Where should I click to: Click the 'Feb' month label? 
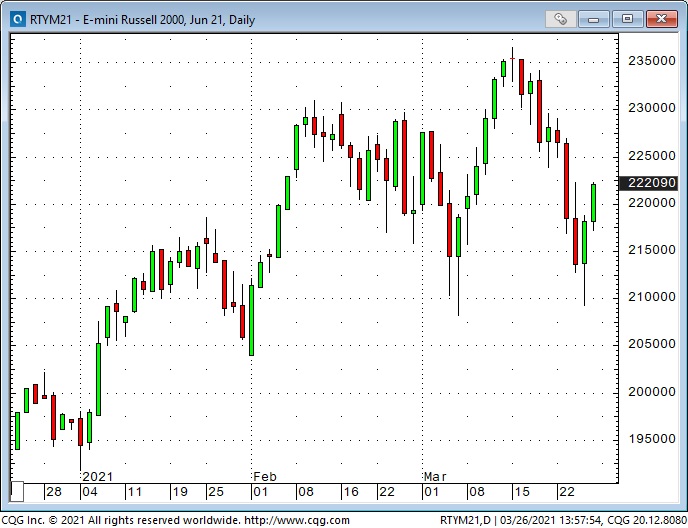pyautogui.click(x=265, y=477)
